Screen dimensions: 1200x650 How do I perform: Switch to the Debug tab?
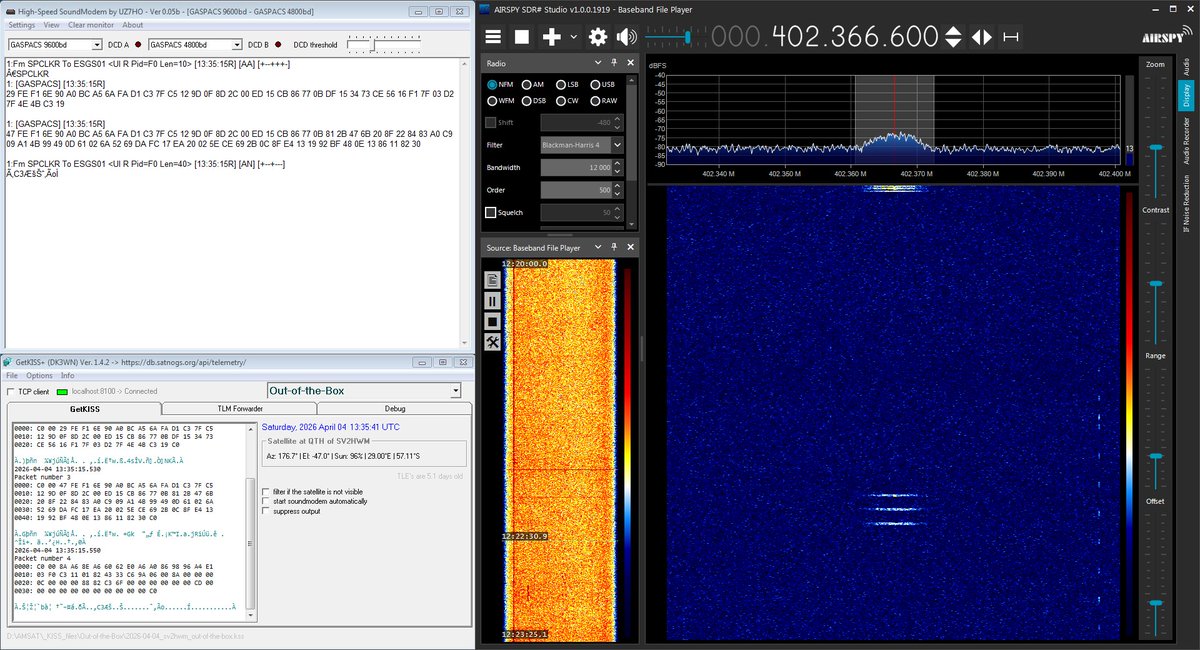point(395,409)
